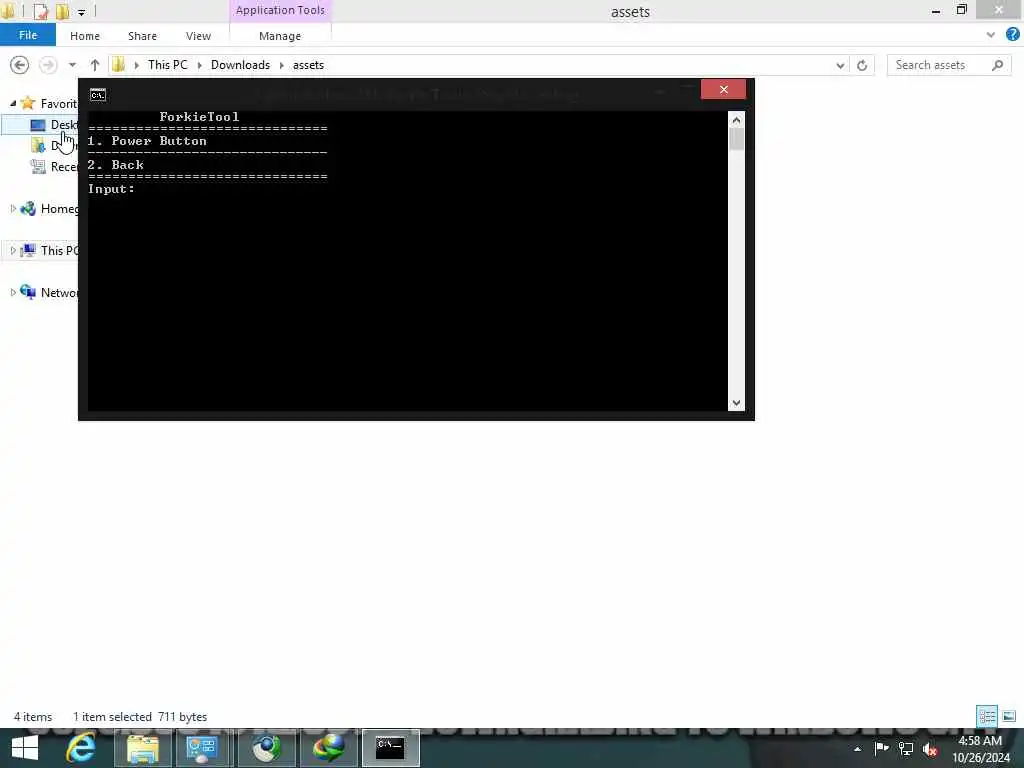Screen dimensions: 1024x768
Task: Refresh the assets folder
Action: pyautogui.click(x=862, y=65)
